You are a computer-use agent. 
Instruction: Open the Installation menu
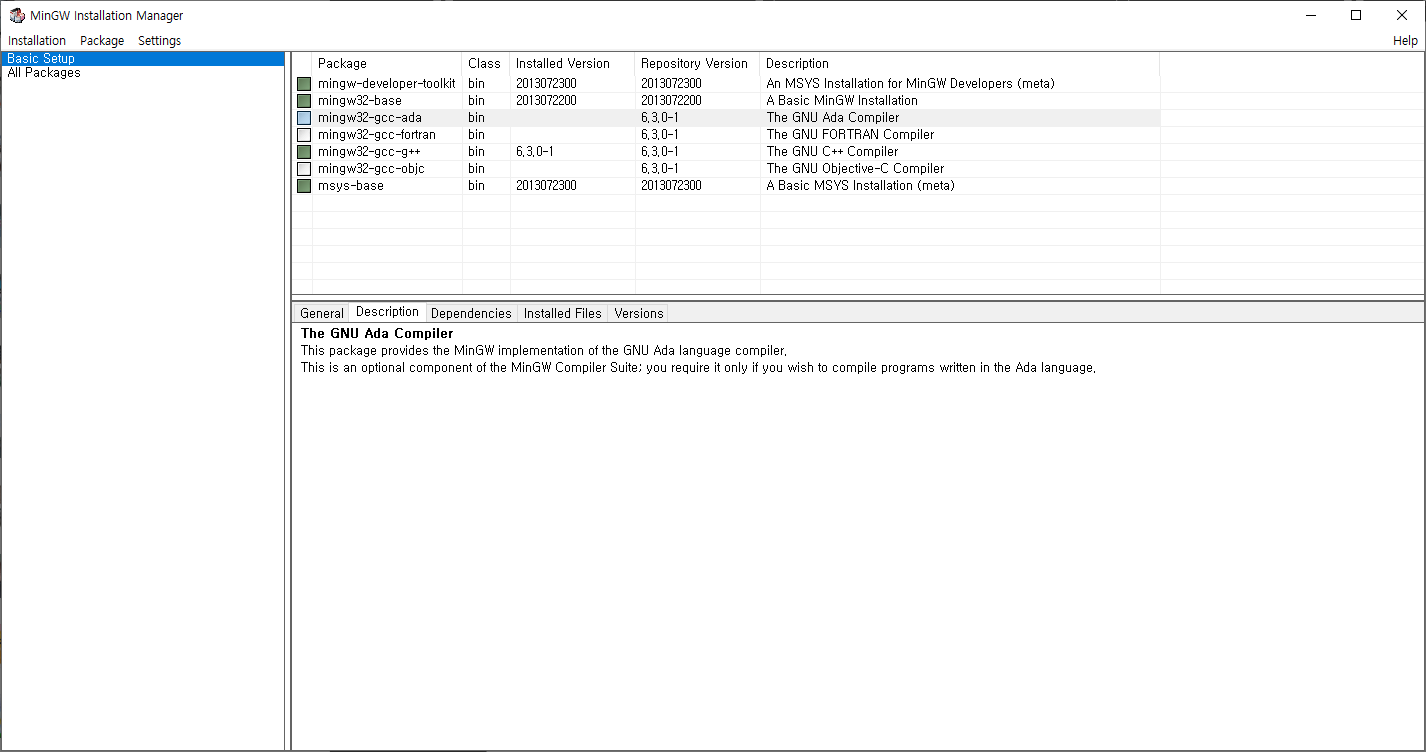37,41
